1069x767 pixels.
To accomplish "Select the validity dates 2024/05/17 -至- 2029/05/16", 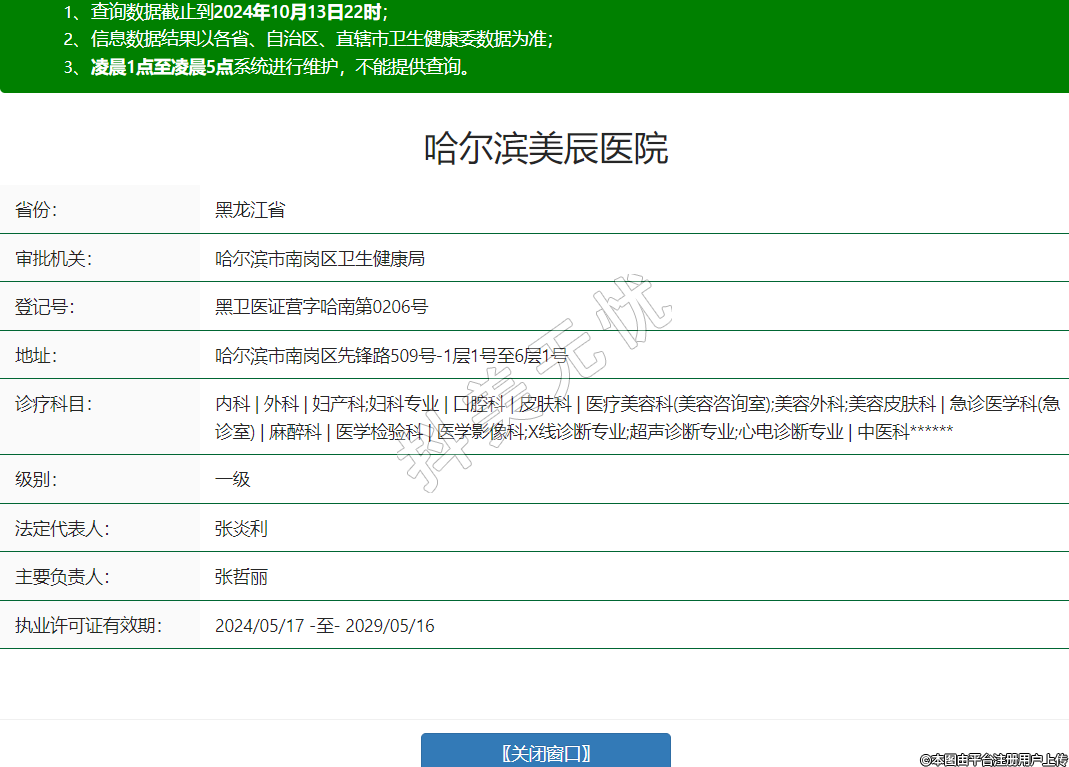I will tap(325, 626).
